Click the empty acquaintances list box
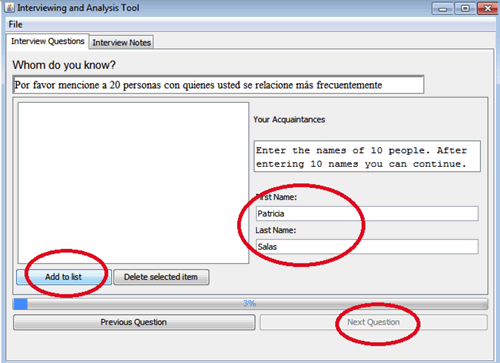 coord(133,183)
